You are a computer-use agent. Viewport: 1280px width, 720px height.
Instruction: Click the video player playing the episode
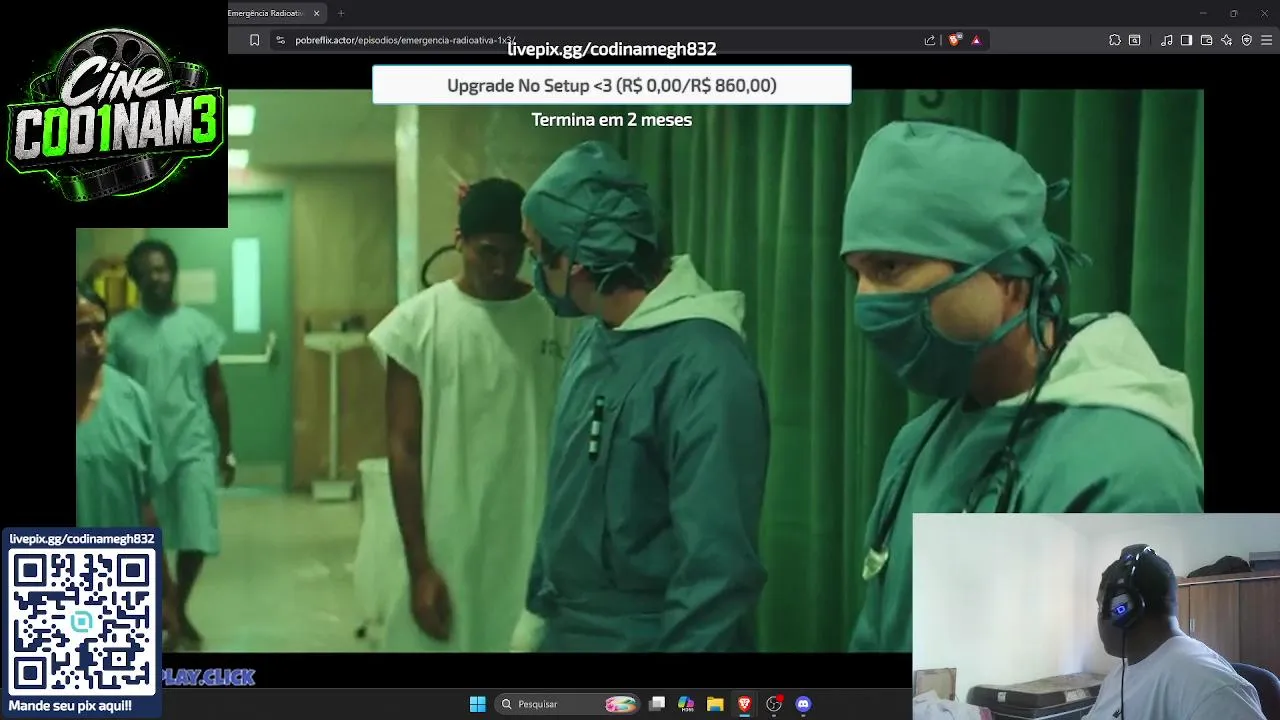click(640, 370)
